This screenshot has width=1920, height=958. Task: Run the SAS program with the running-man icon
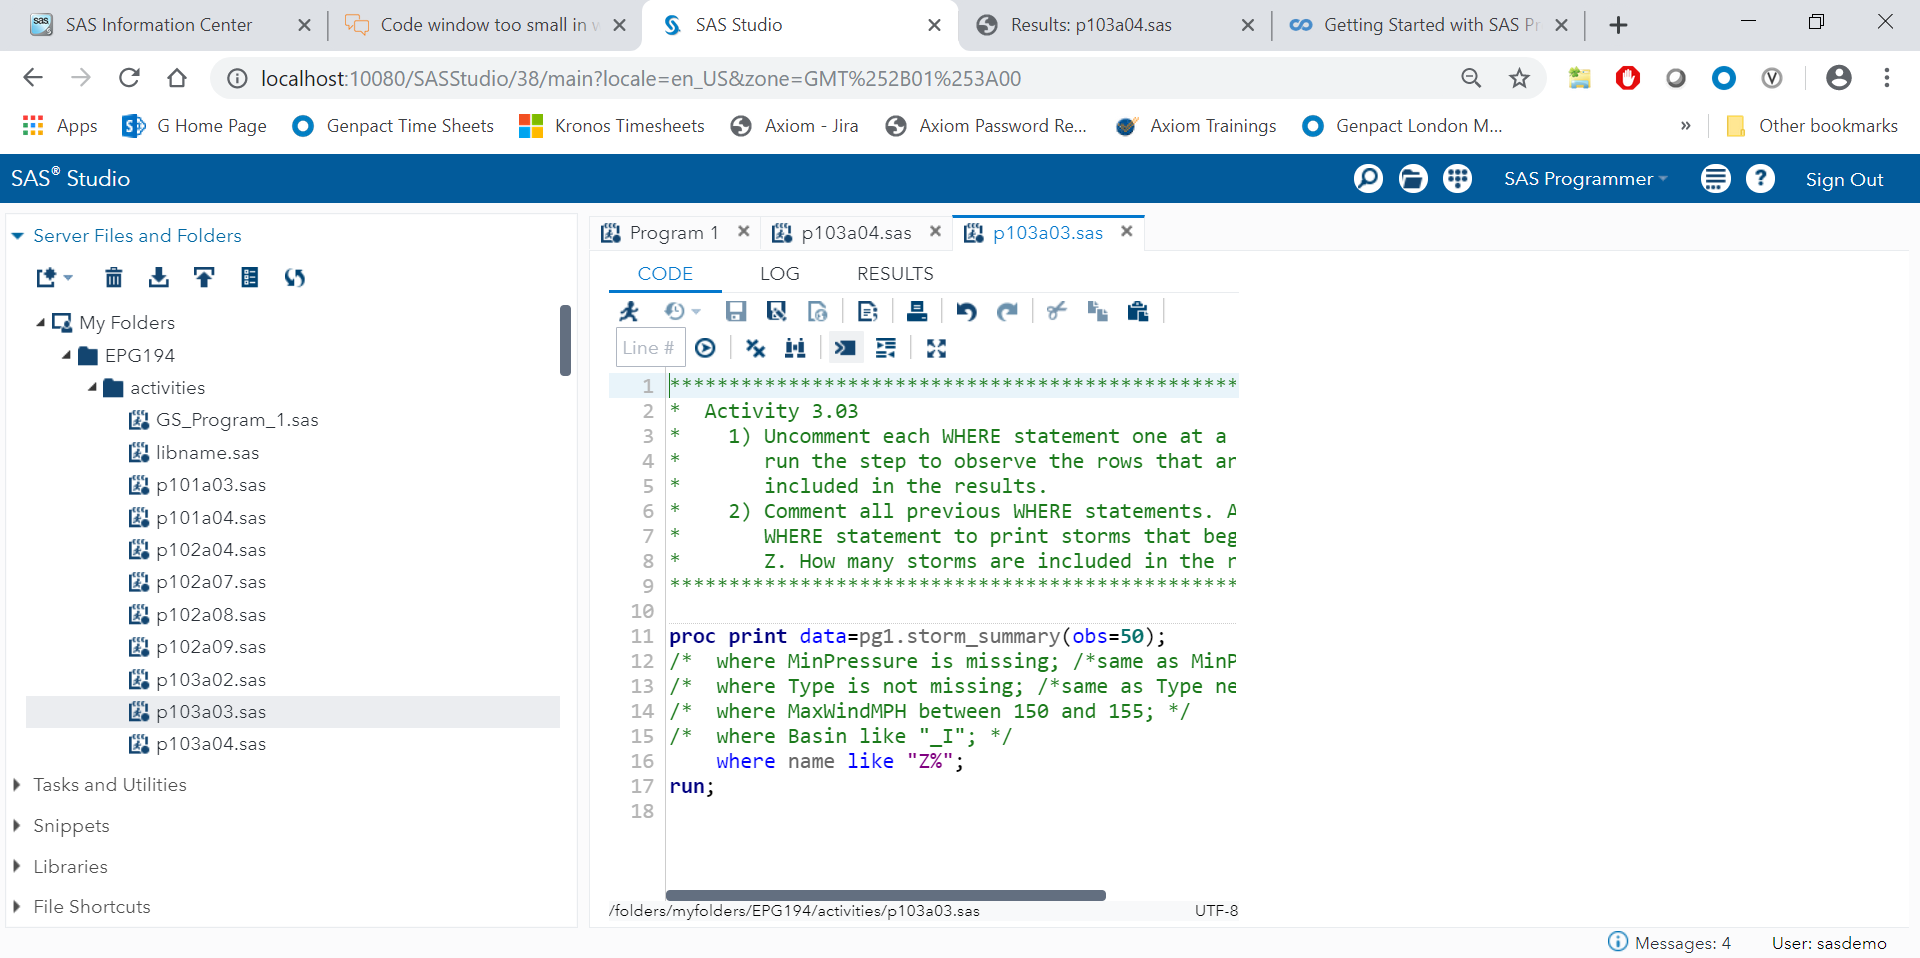(x=629, y=312)
